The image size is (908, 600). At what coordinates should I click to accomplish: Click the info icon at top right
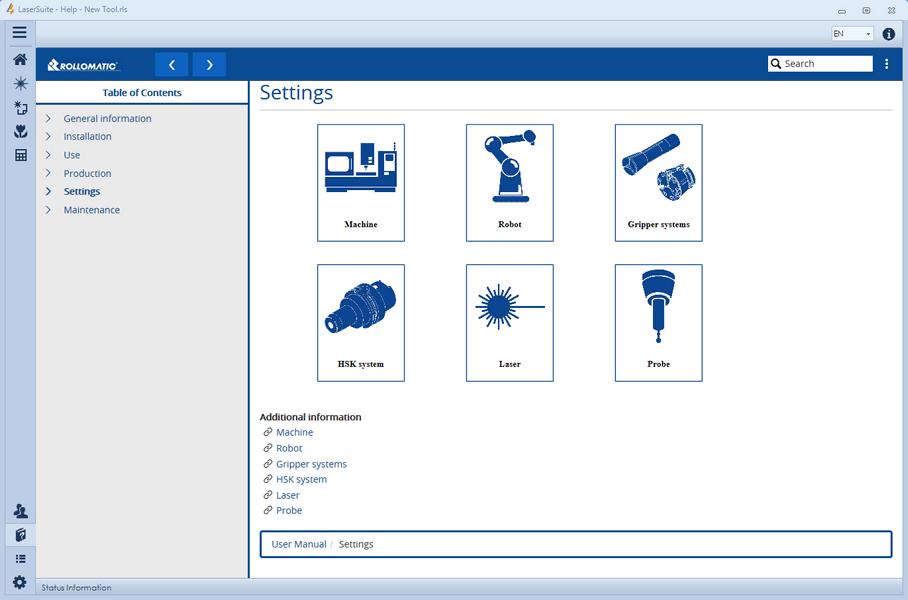tap(888, 34)
